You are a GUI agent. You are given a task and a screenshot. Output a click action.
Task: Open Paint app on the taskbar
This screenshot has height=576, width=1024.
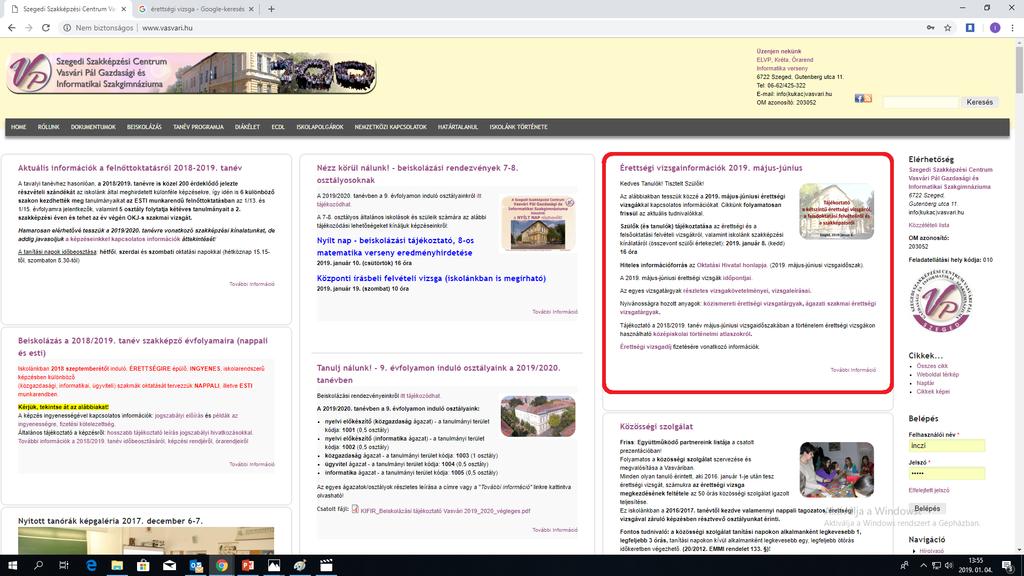[x=300, y=566]
